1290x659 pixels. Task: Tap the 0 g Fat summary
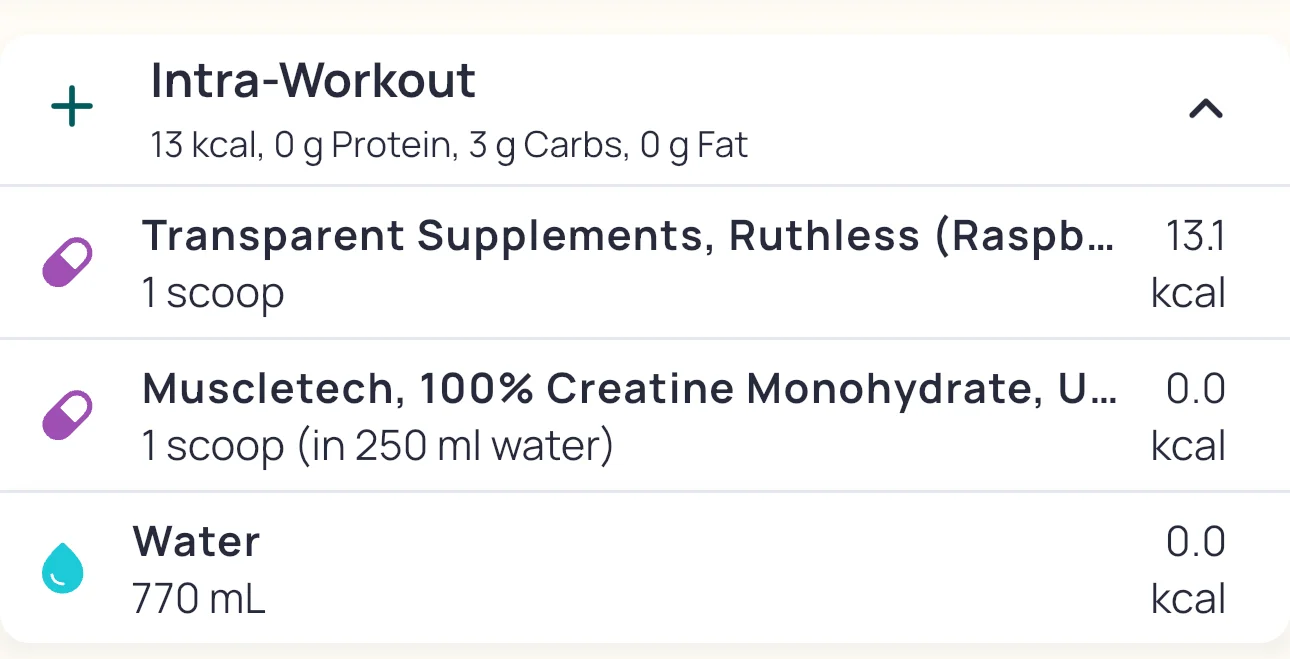694,146
